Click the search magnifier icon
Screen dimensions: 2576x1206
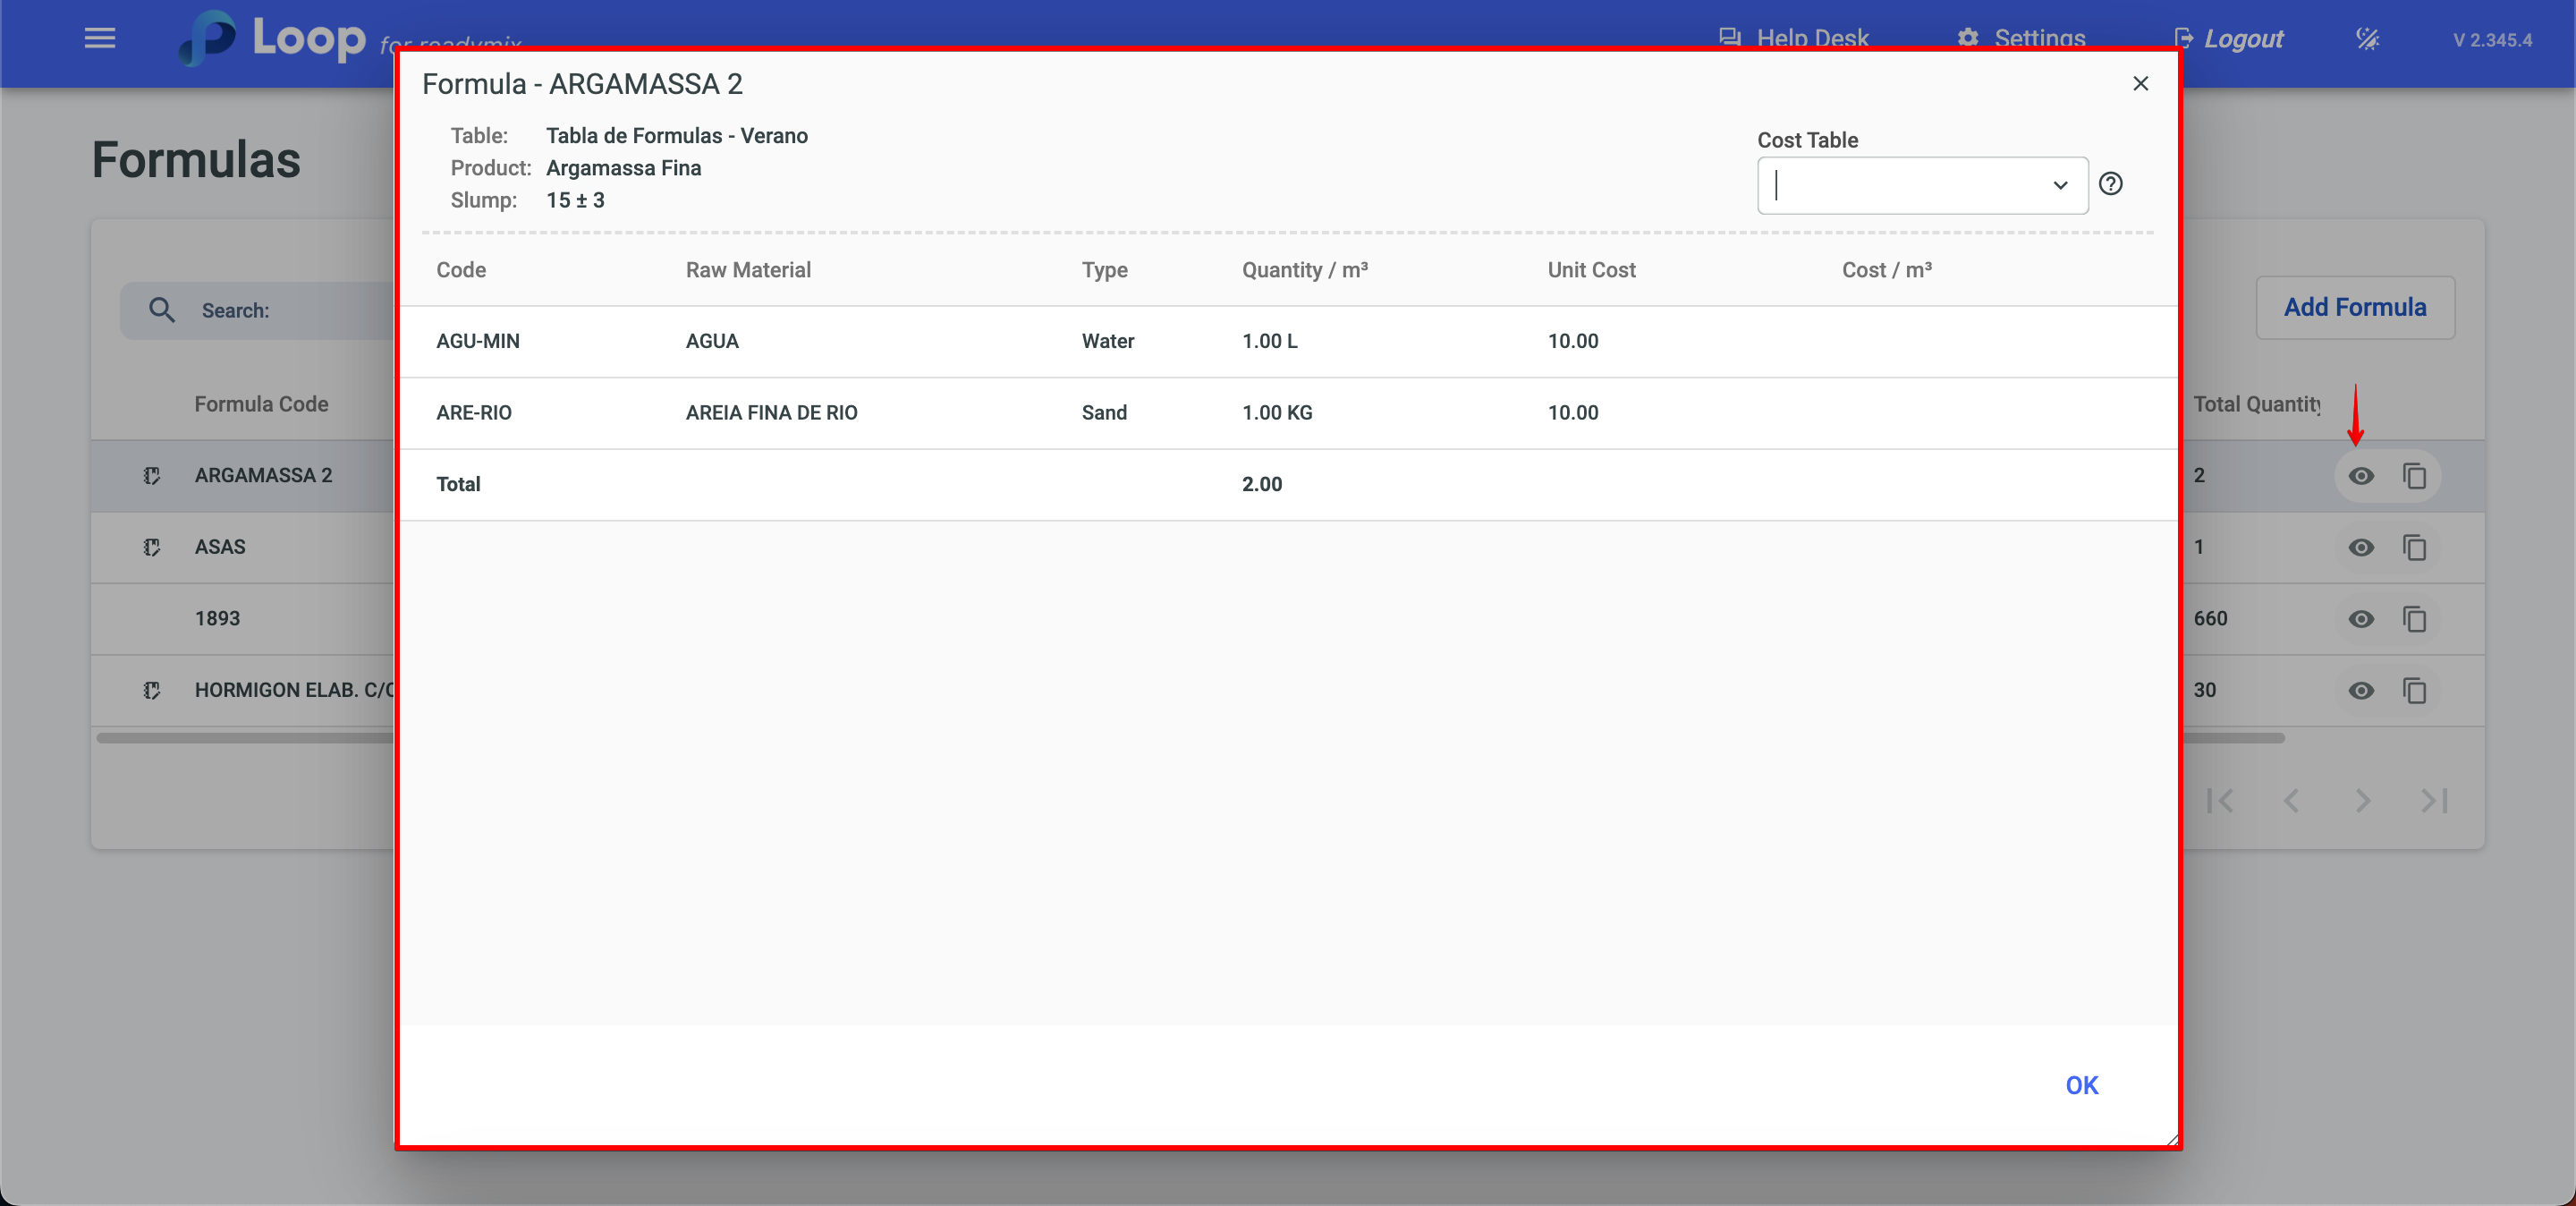(162, 310)
